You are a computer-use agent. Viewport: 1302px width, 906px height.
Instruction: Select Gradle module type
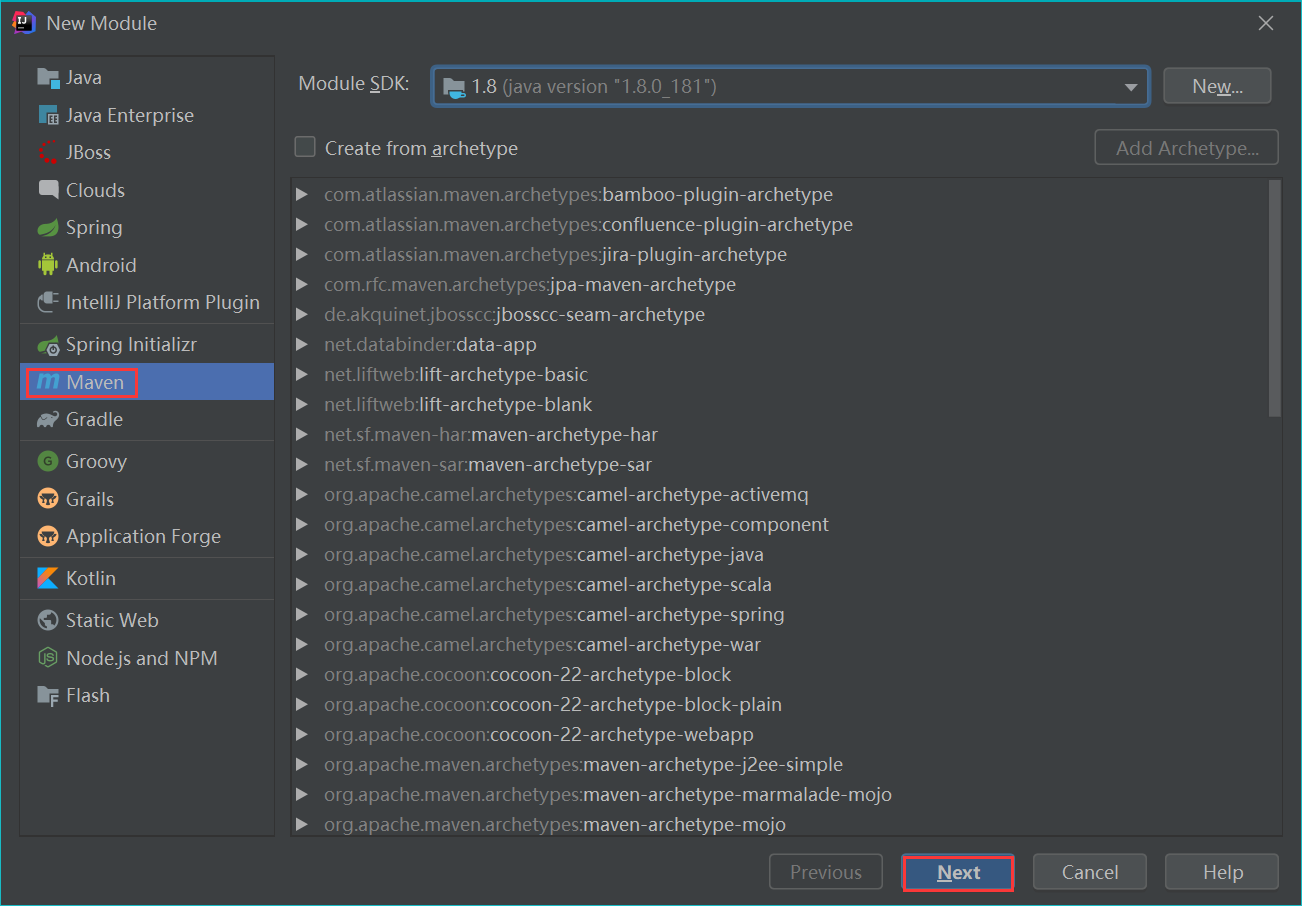pyautogui.click(x=147, y=420)
